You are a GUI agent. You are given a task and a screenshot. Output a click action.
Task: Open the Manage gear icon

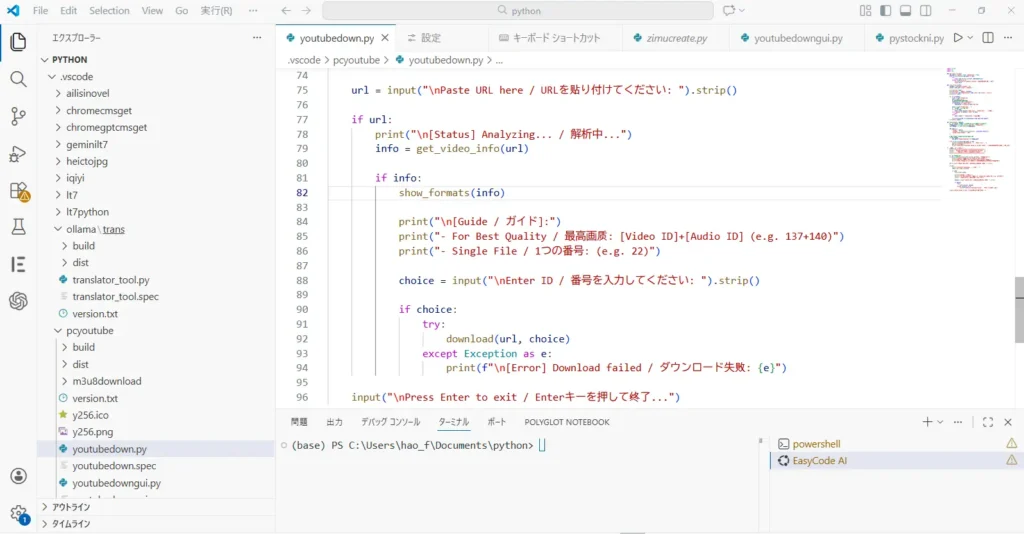[18, 514]
